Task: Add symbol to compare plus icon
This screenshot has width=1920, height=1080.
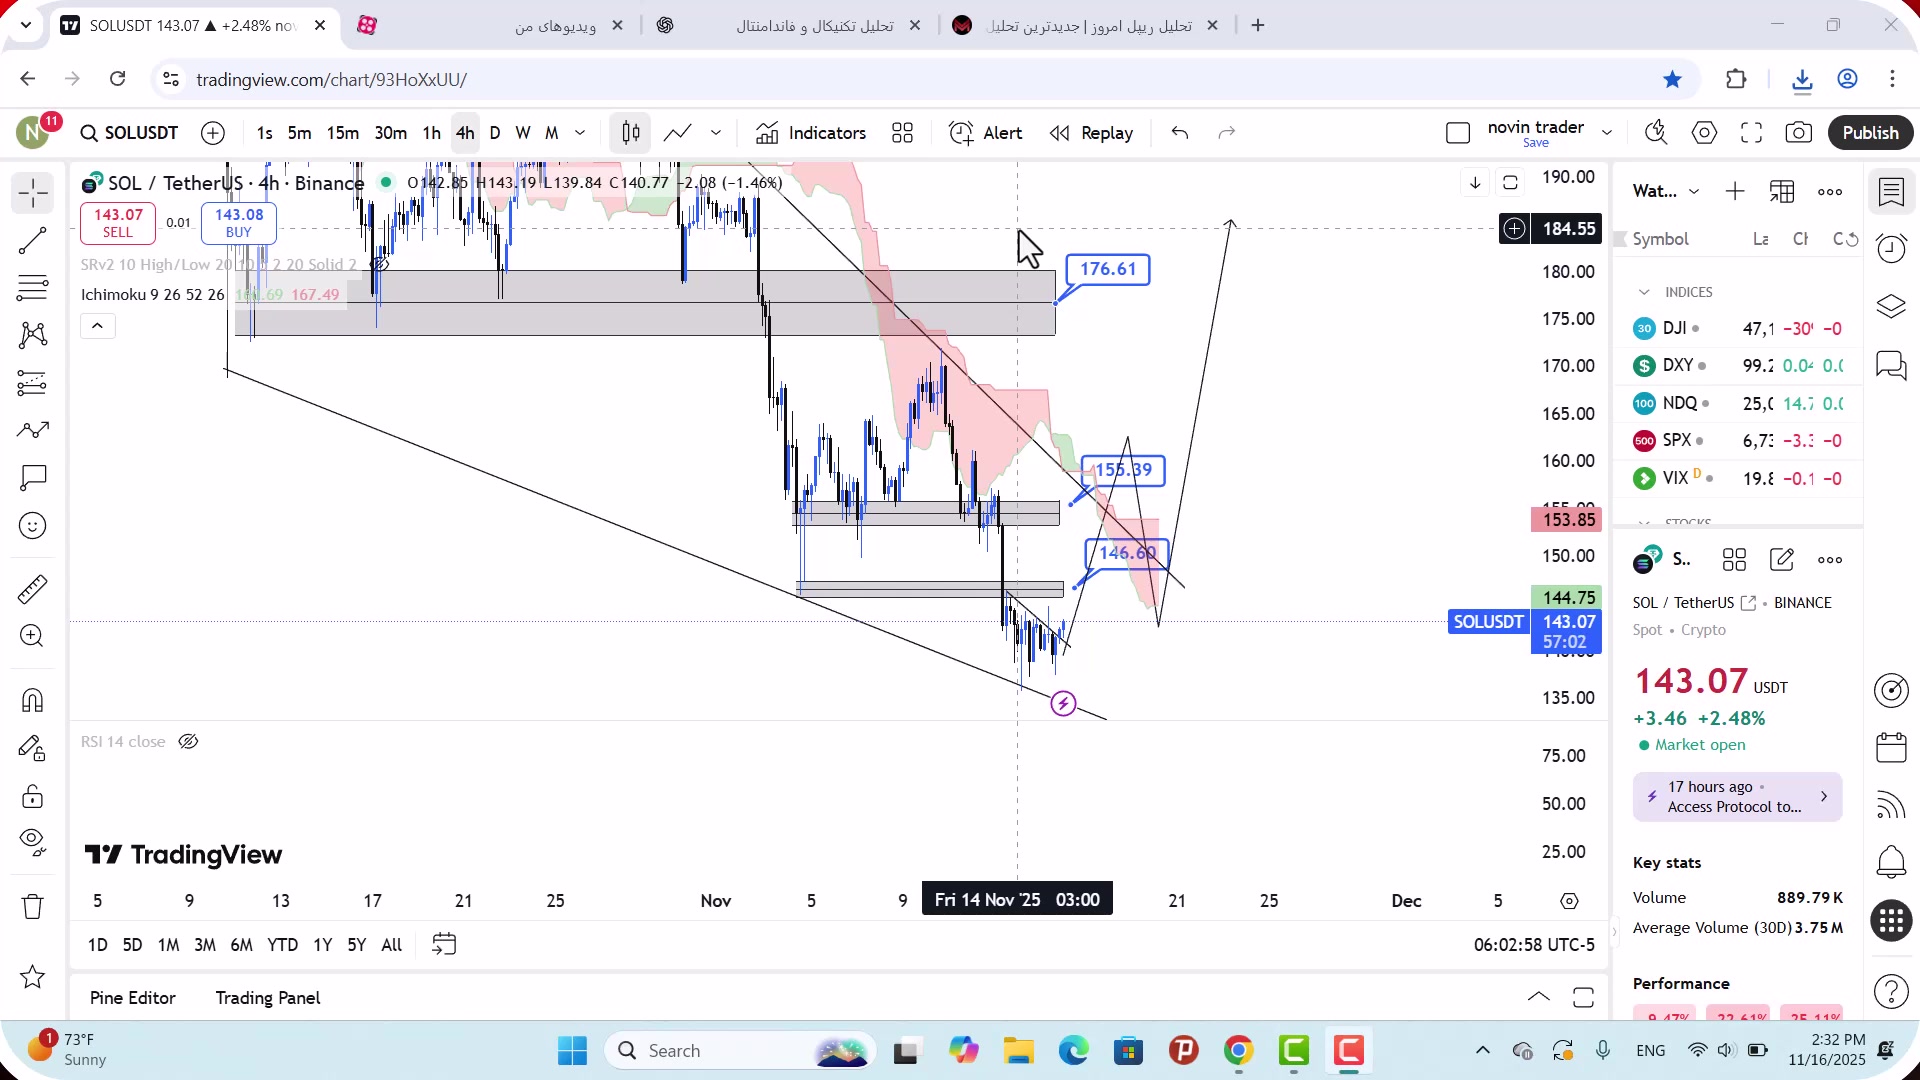Action: coord(213,133)
